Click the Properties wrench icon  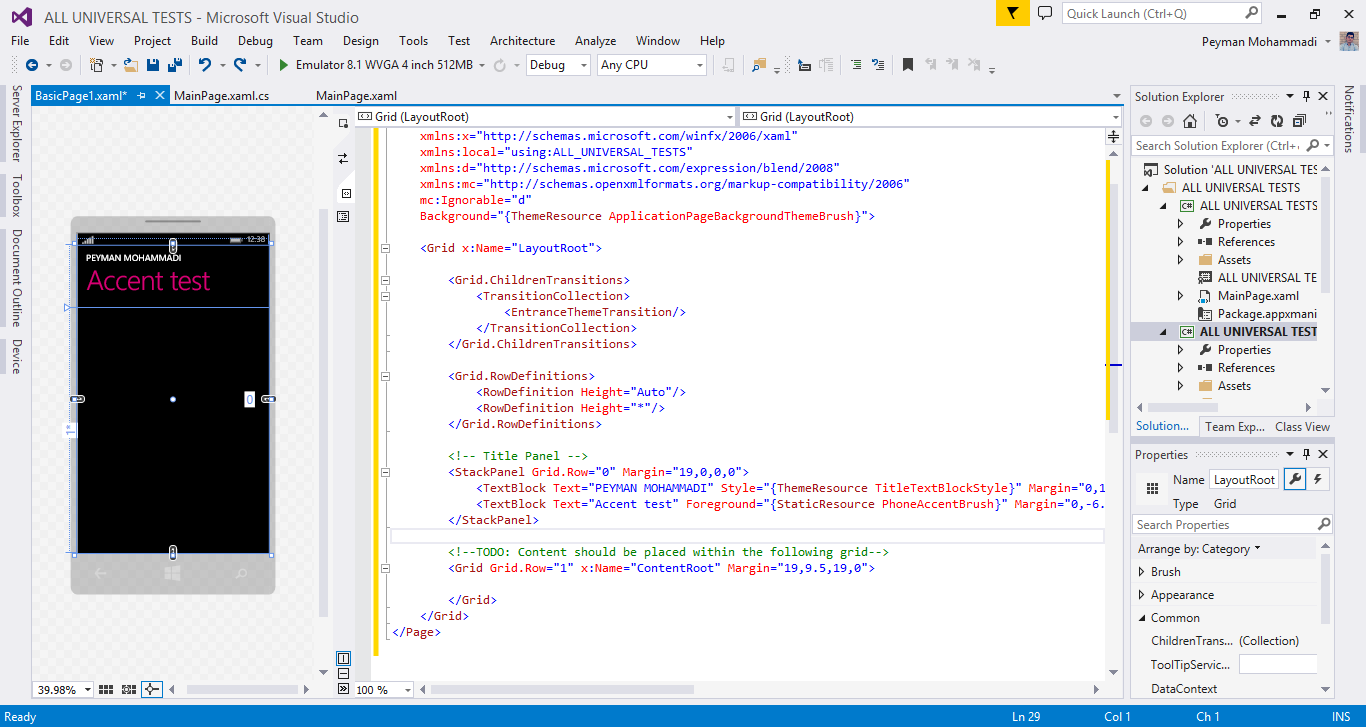point(1294,479)
